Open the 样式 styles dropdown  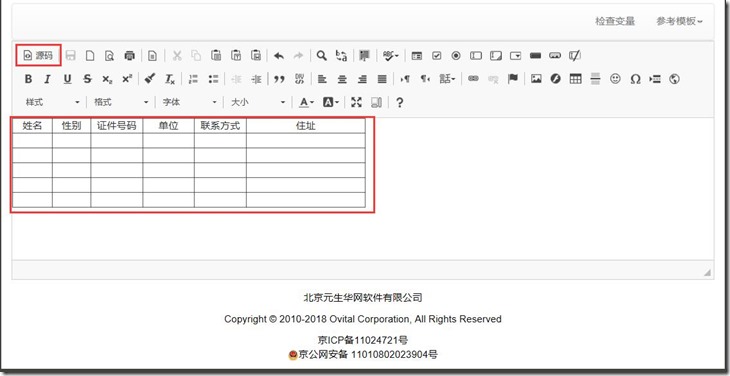(53, 102)
